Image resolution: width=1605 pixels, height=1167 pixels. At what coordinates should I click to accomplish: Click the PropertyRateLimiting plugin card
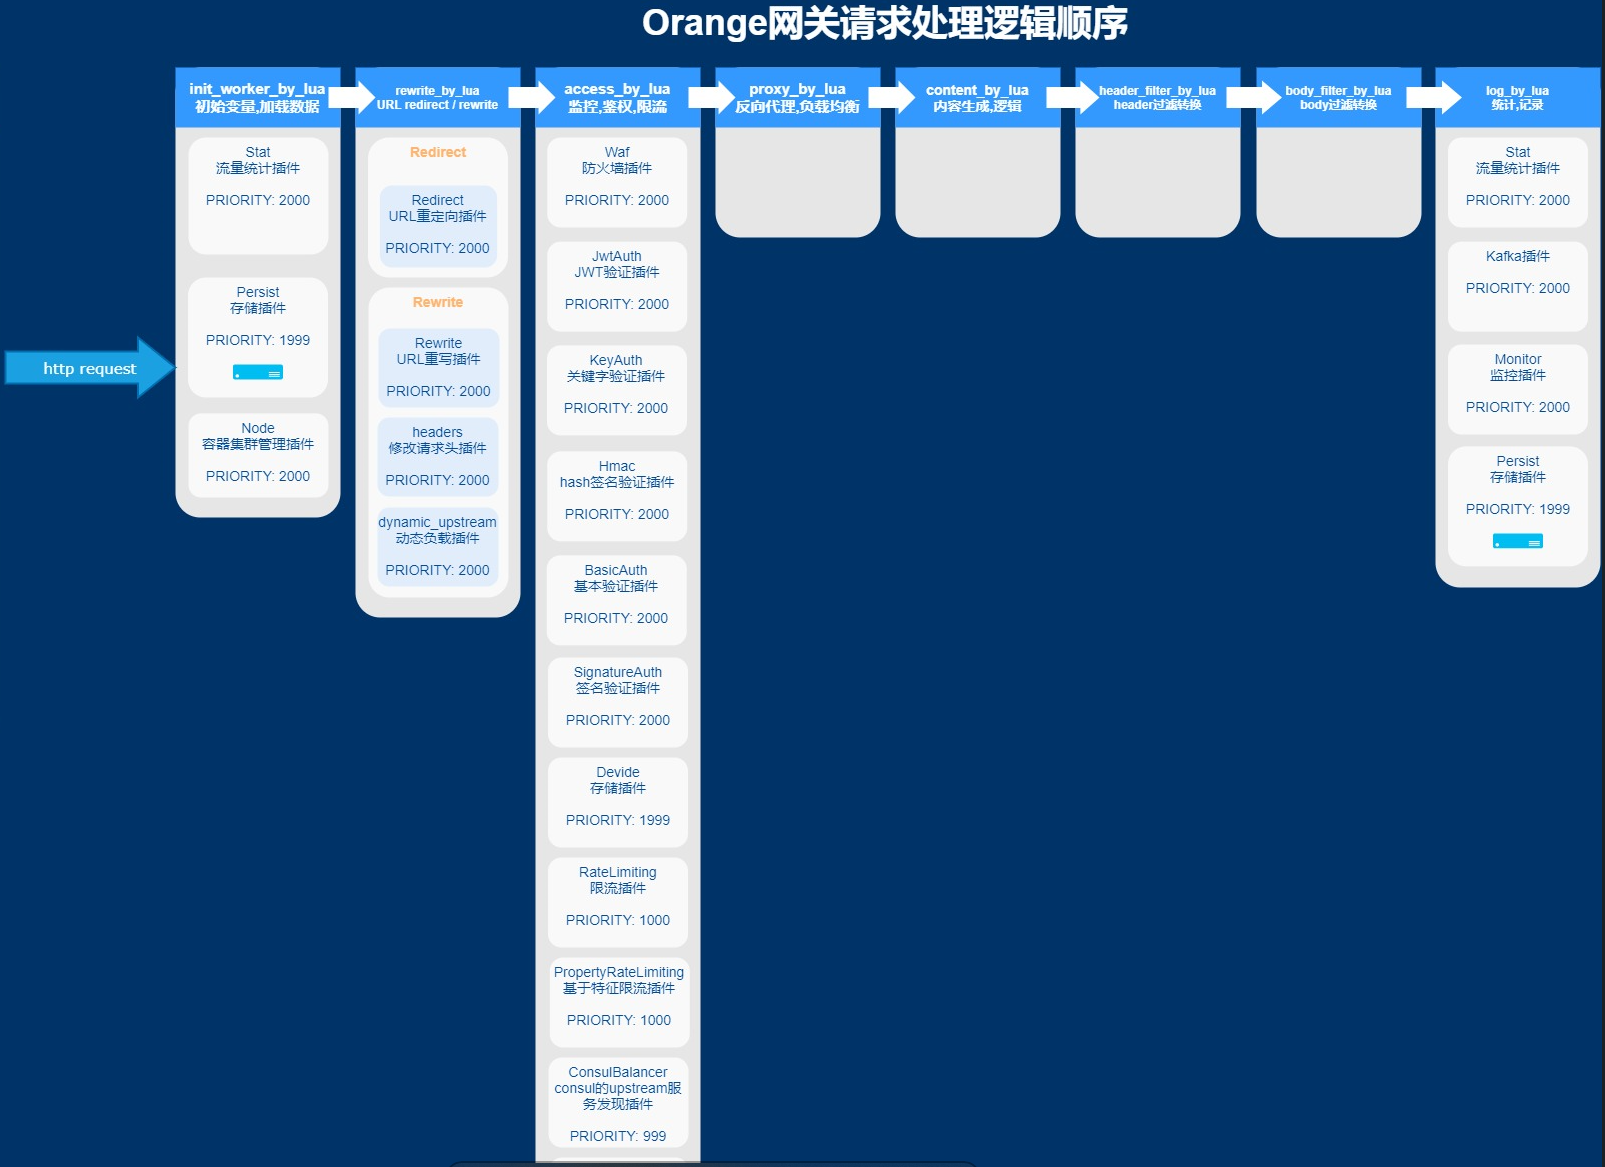[x=619, y=1003]
